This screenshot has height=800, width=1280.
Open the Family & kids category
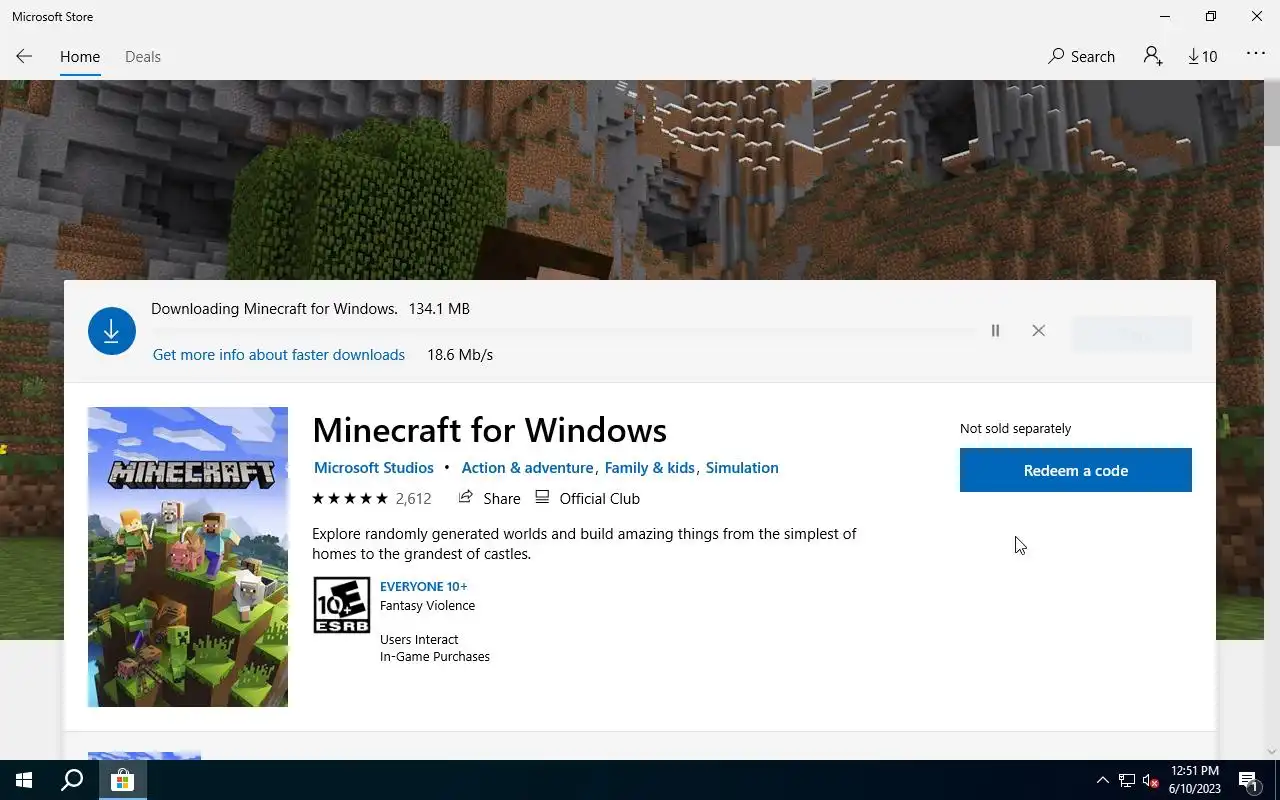click(650, 468)
